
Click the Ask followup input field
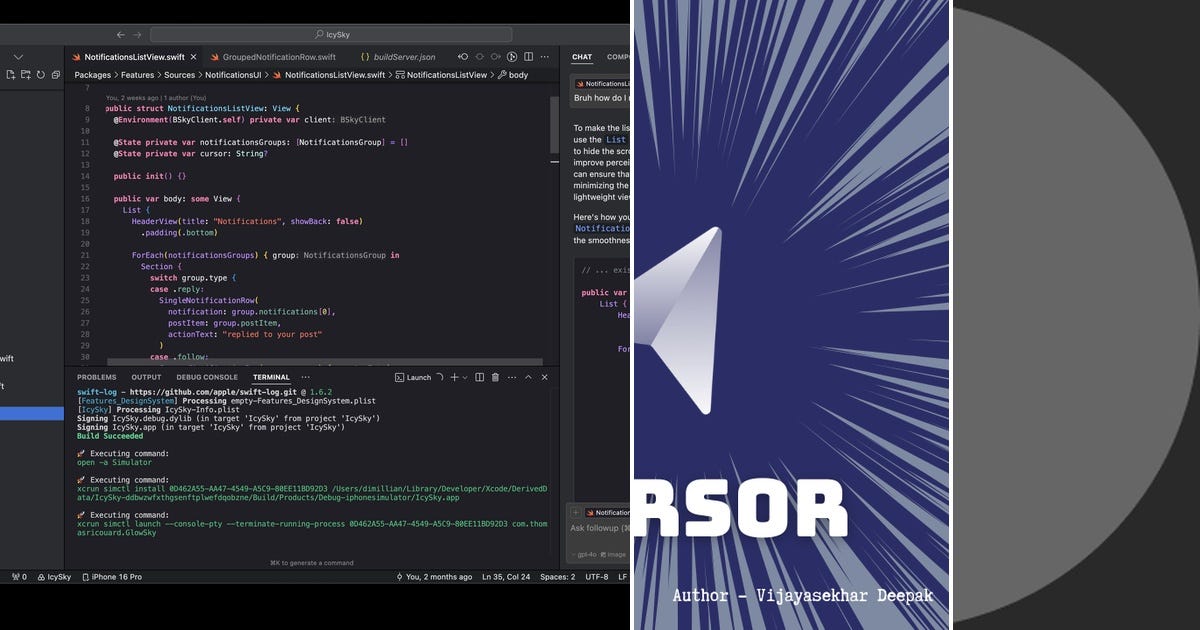(600, 528)
